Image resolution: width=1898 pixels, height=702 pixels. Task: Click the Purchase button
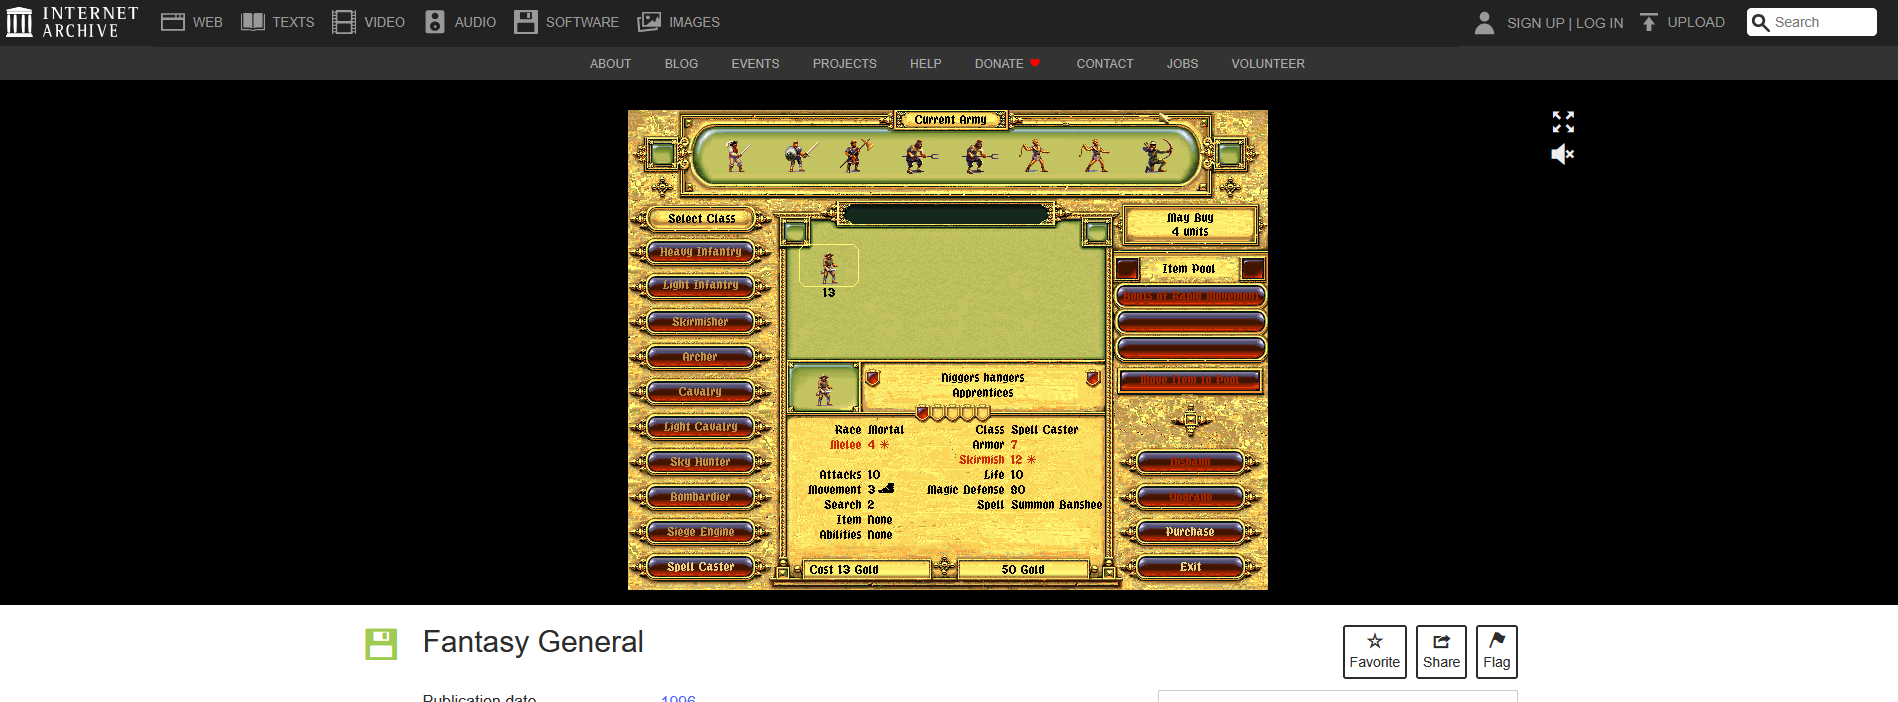[1190, 532]
